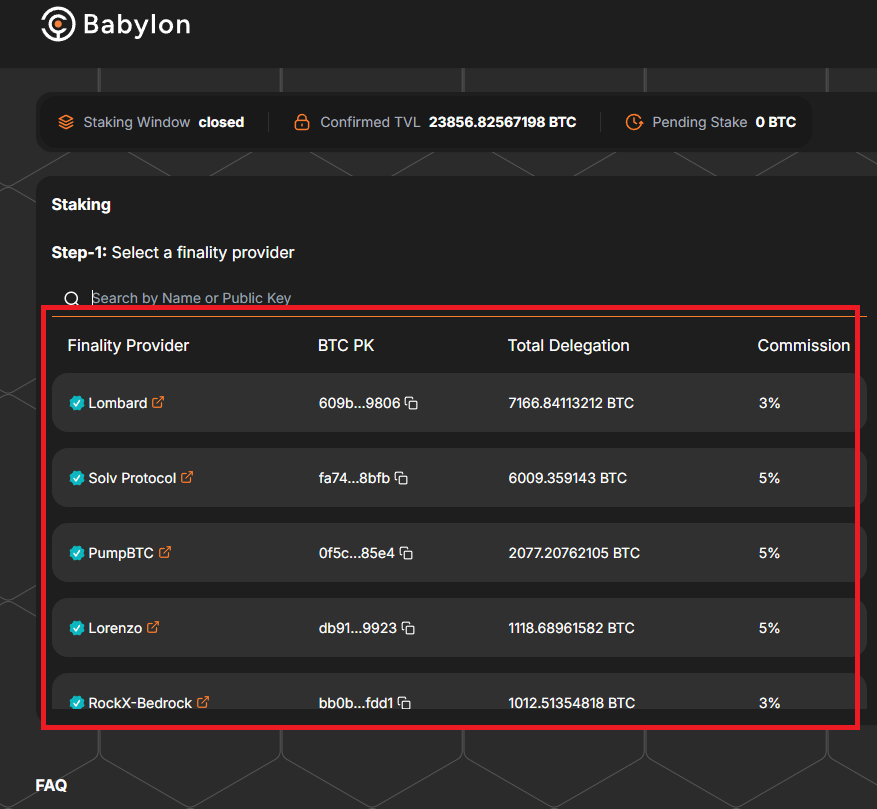
Task: Open RockX-Bedrock external link icon
Action: [x=203, y=702]
